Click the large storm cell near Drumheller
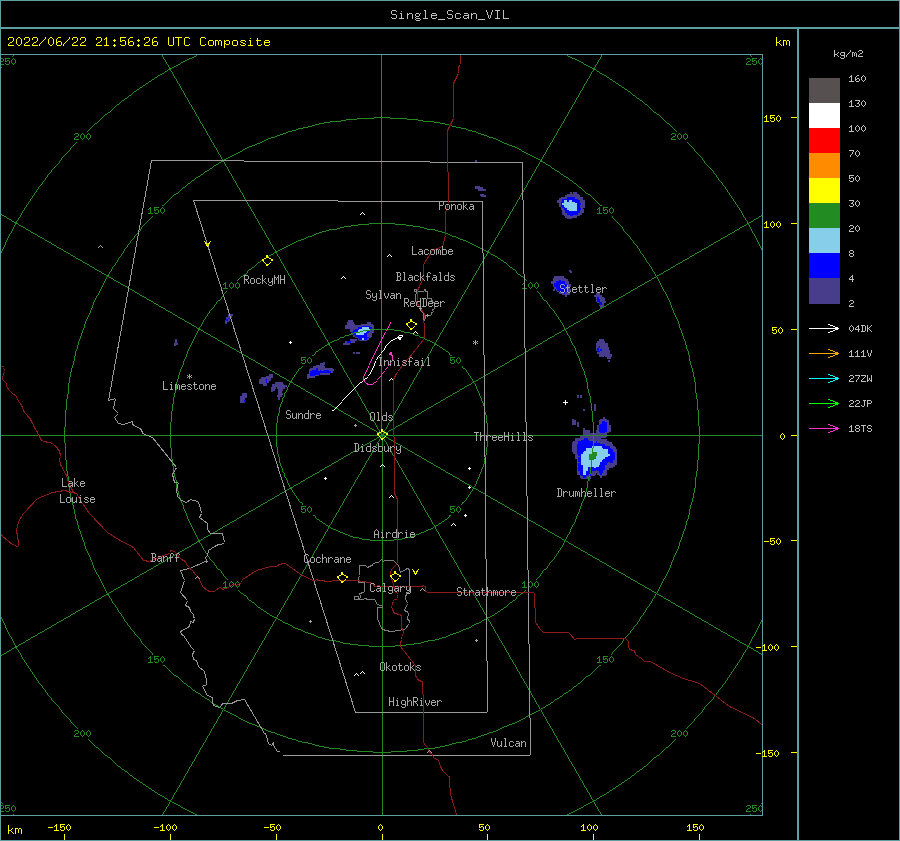Screen dimensions: 900x841 click(593, 456)
